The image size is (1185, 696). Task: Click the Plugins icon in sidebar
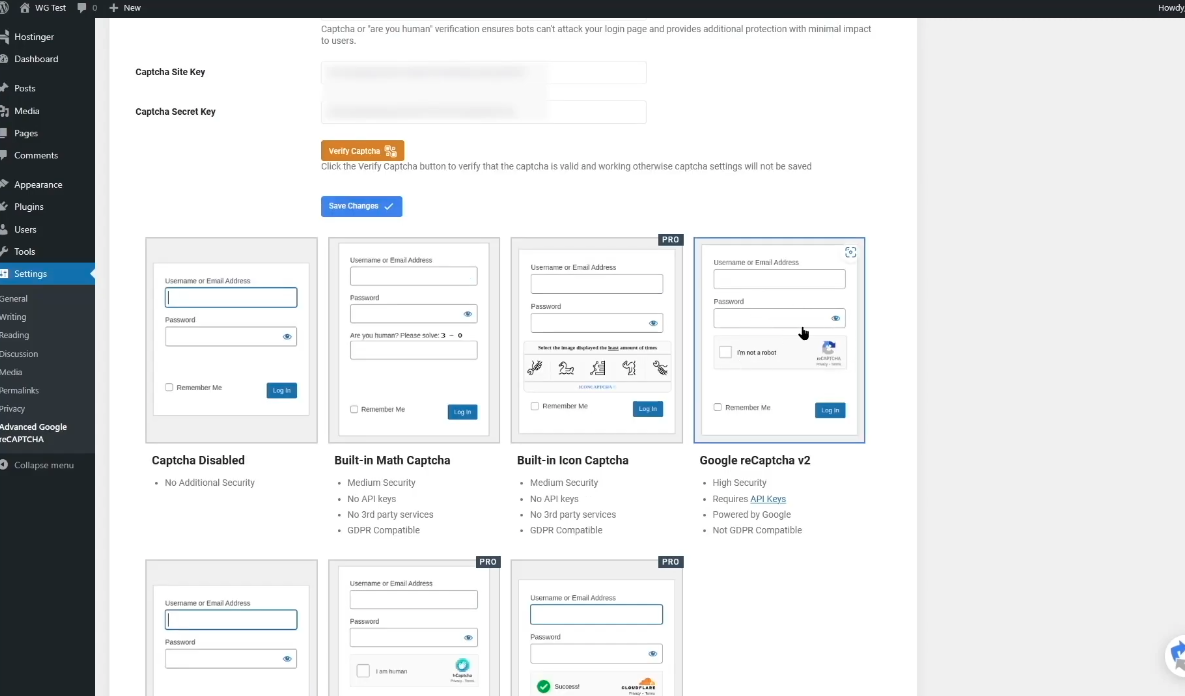[4, 207]
